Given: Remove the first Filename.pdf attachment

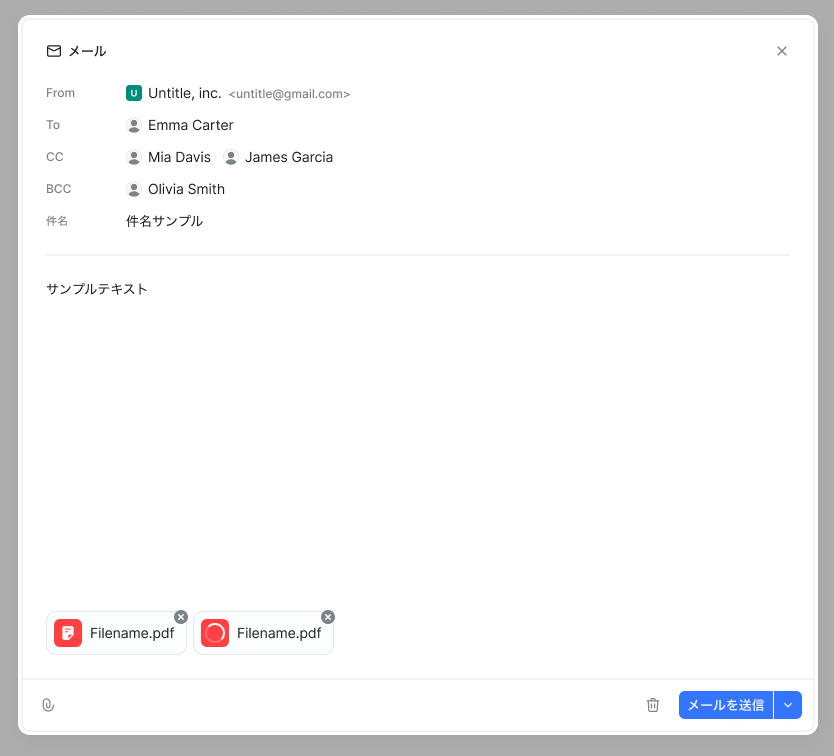Looking at the screenshot, I should [x=181, y=617].
